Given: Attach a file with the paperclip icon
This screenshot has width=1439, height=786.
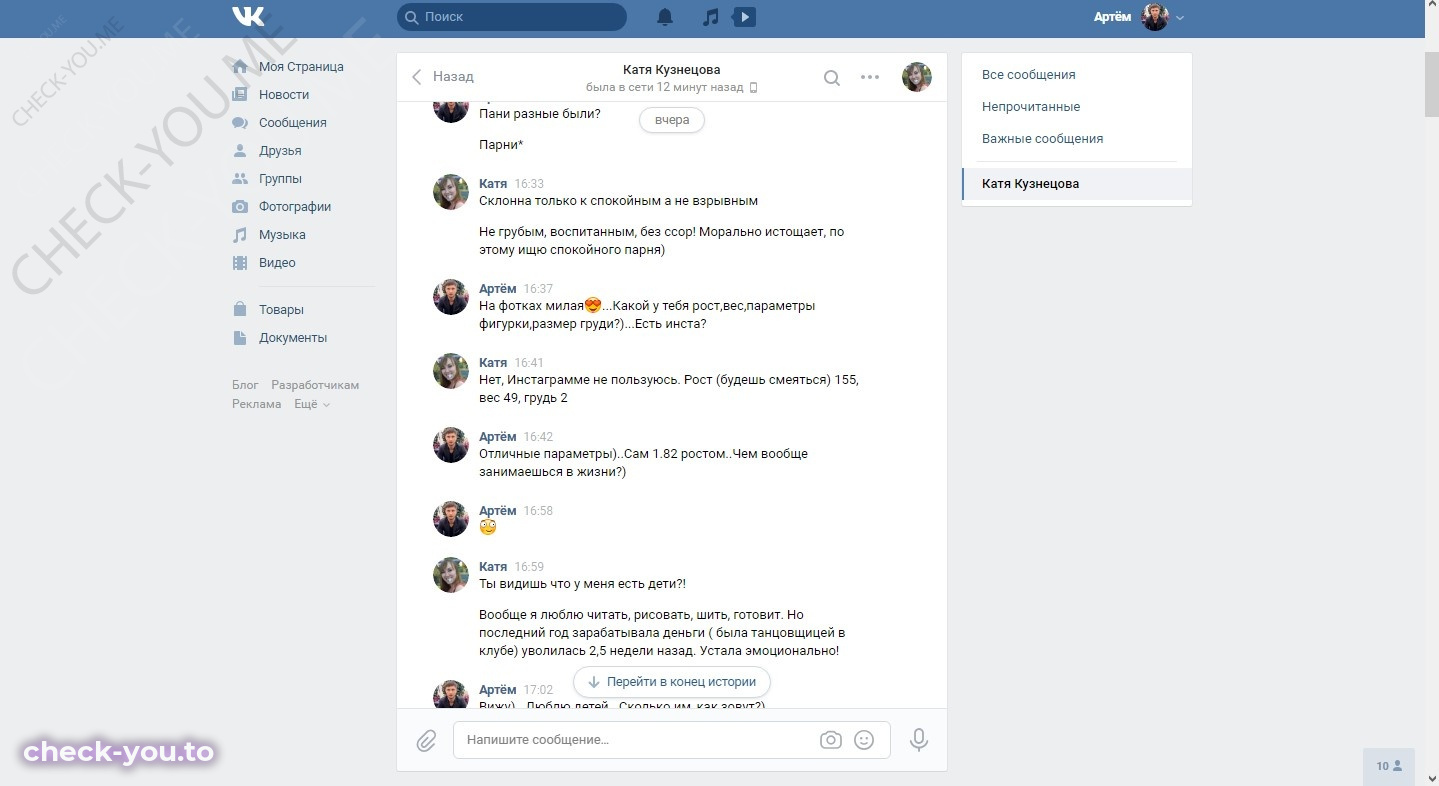Looking at the screenshot, I should (427, 740).
